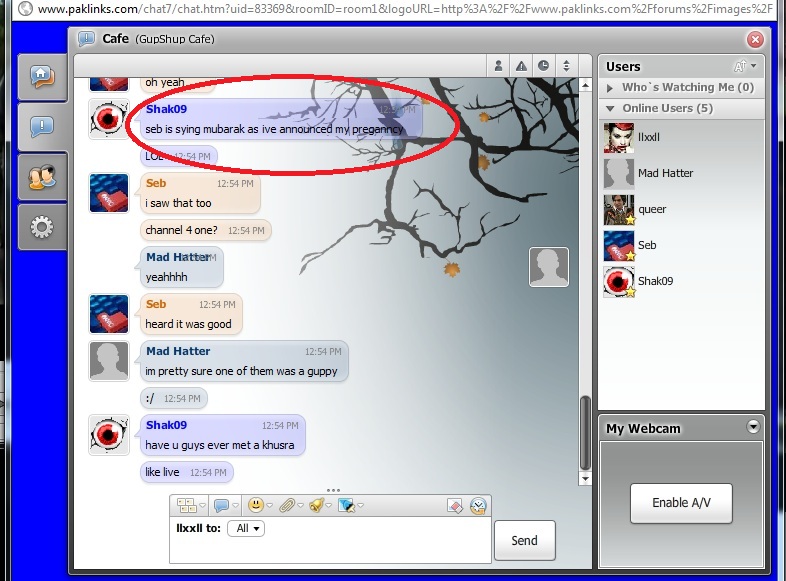The width and height of the screenshot is (786, 581).
Task: Toggle timestamps with the clock header icon
Action: point(543,66)
